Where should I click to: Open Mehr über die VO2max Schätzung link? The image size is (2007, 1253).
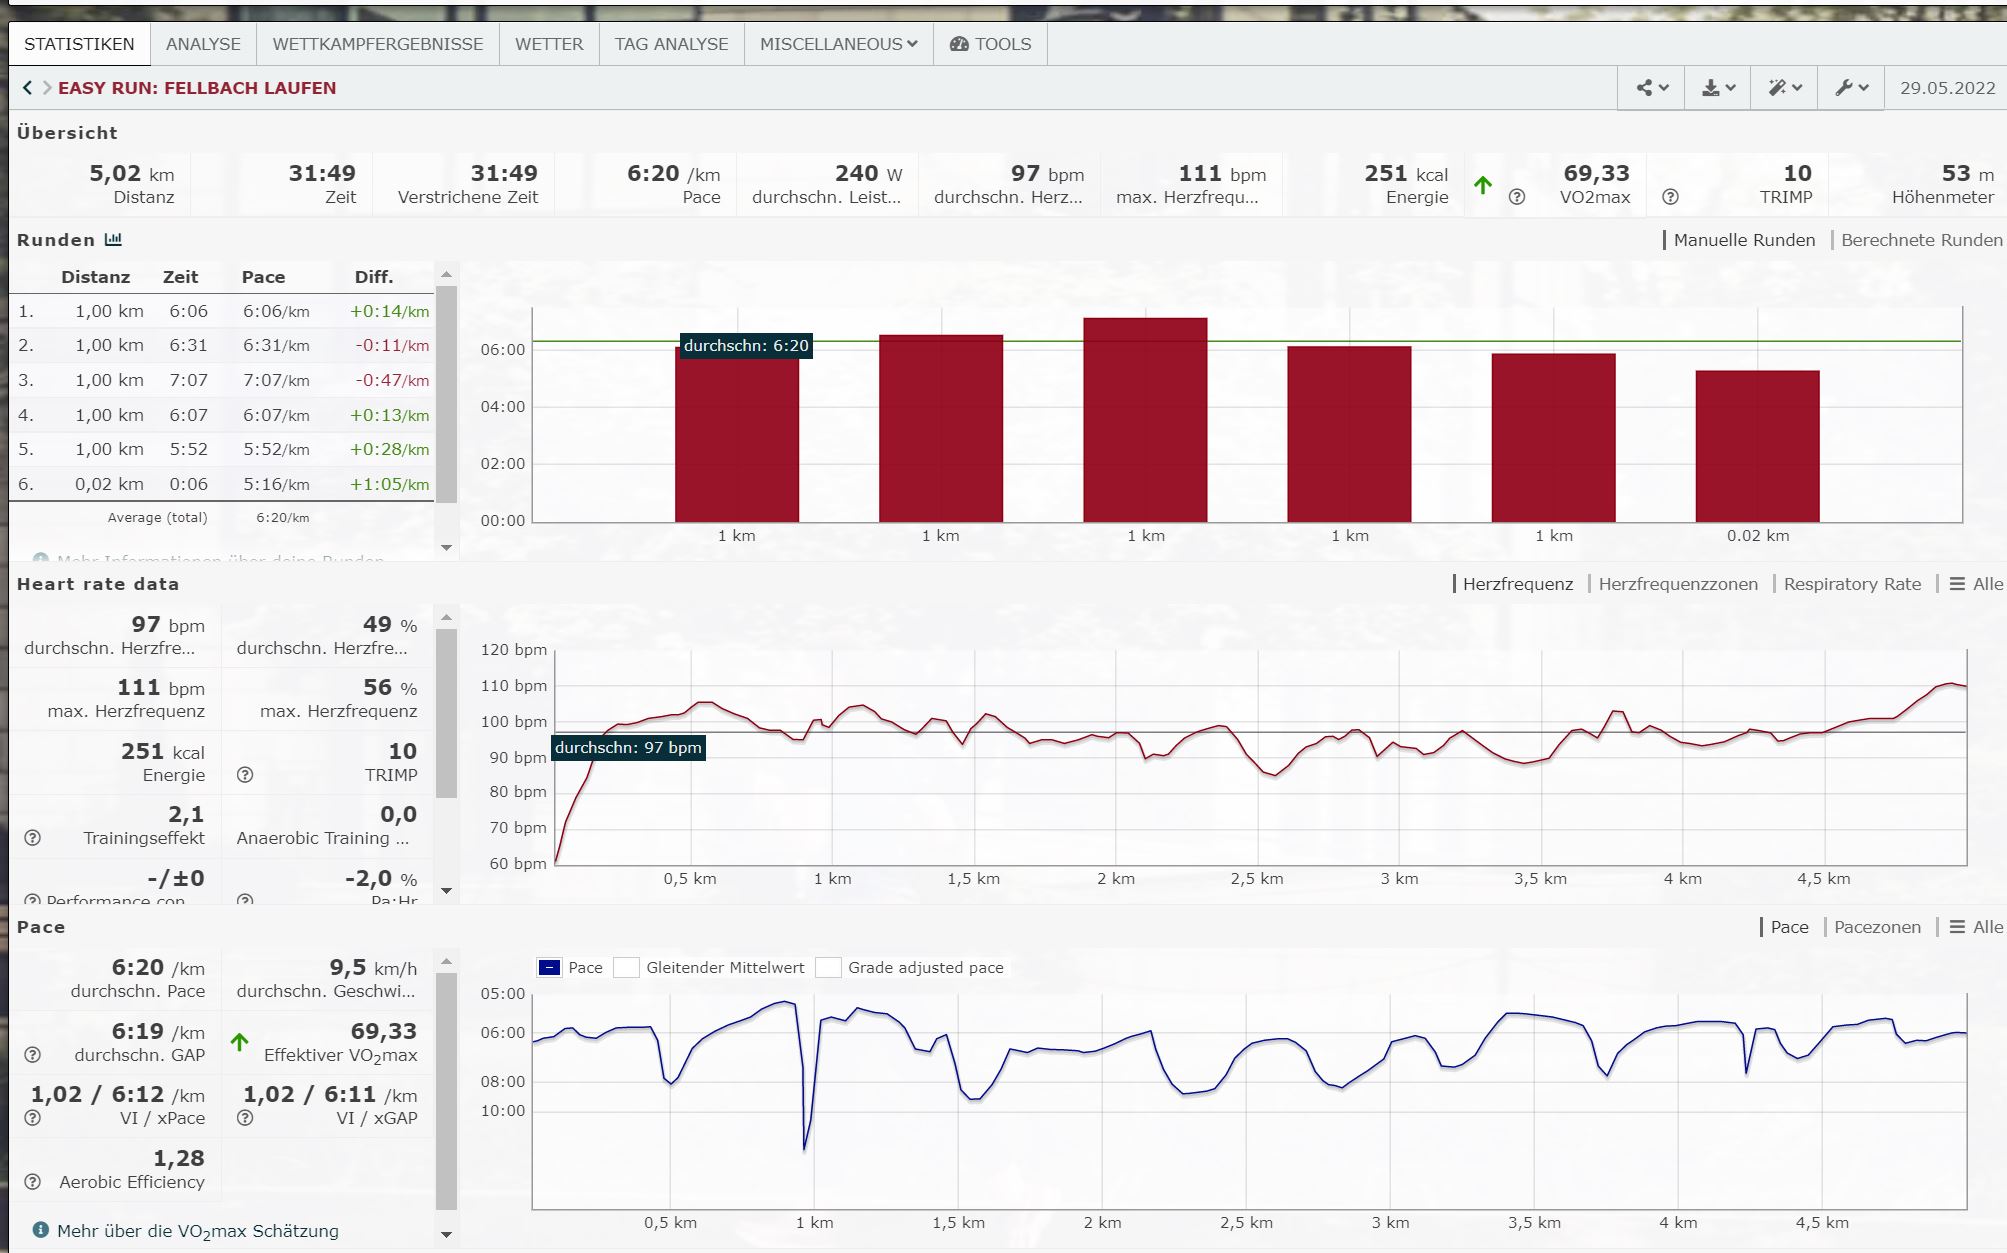point(197,1231)
